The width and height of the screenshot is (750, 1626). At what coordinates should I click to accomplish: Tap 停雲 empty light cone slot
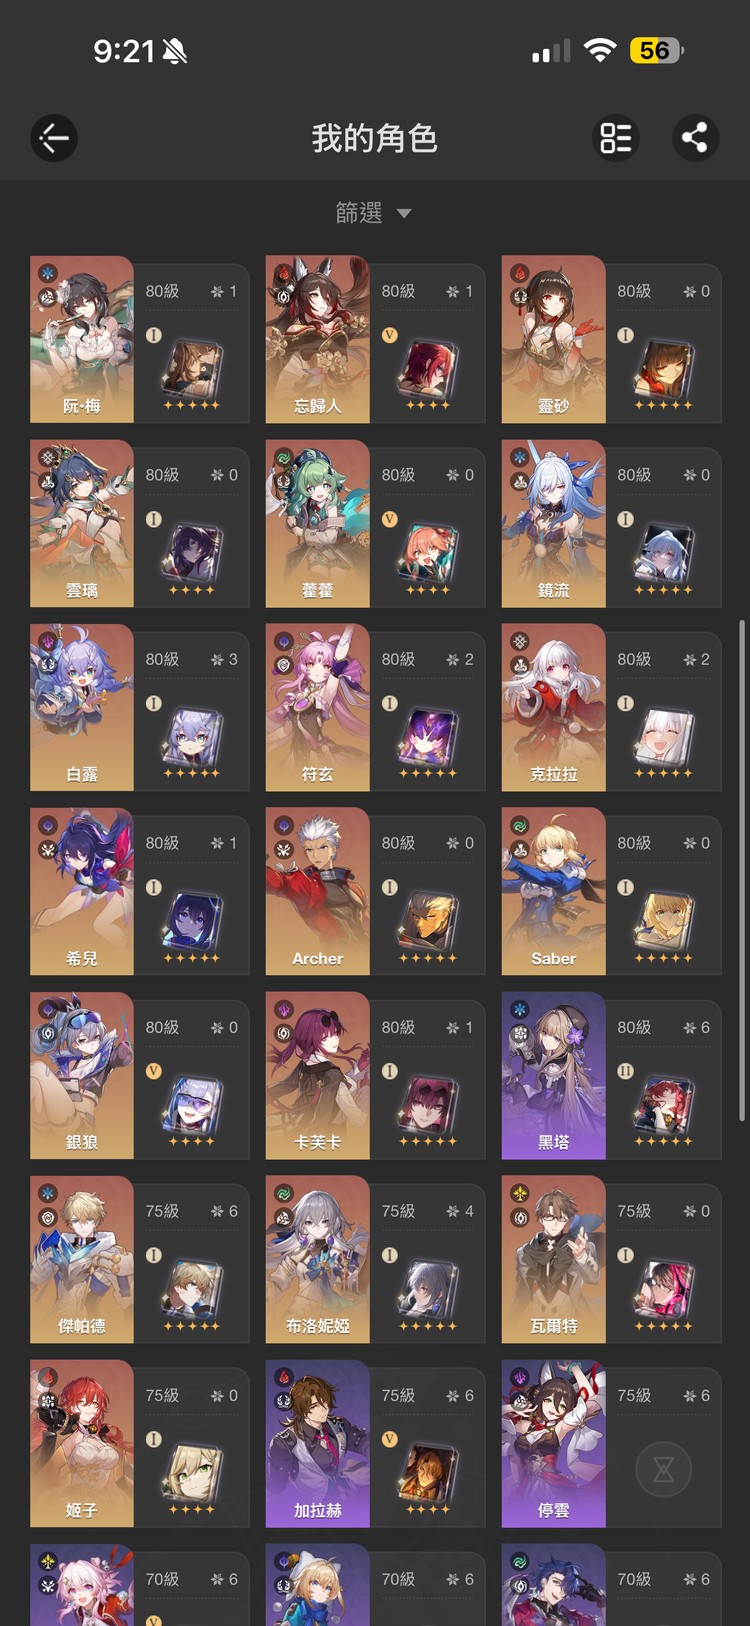(x=664, y=1469)
